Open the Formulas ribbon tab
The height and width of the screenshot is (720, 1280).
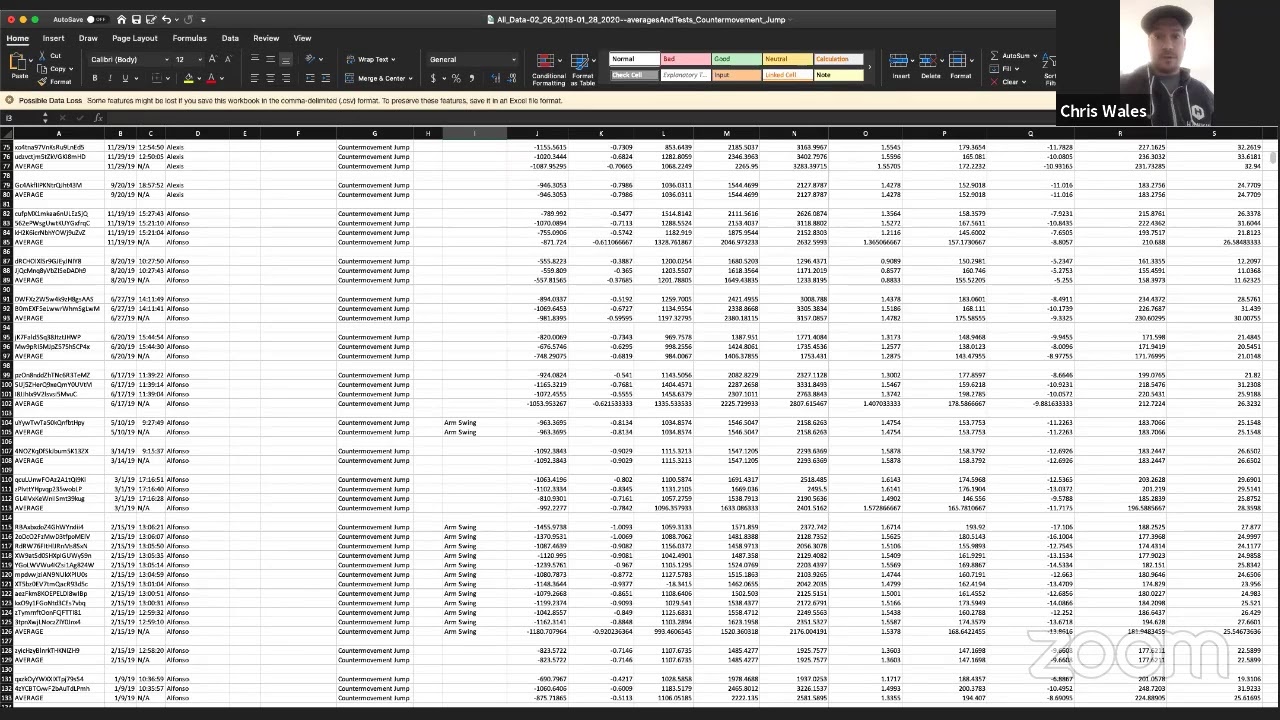tap(189, 38)
